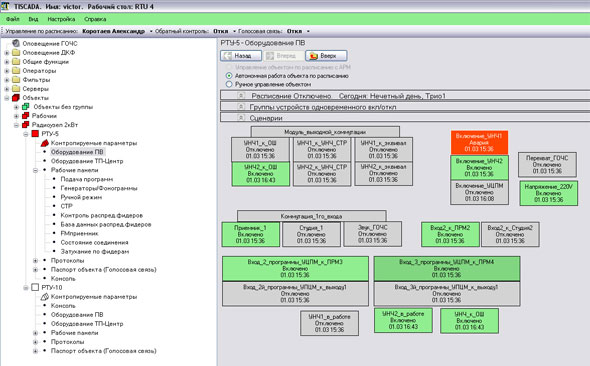Screen dimensions: 590x366
Task: Expand Общие функции tree node
Action: [x=7, y=62]
